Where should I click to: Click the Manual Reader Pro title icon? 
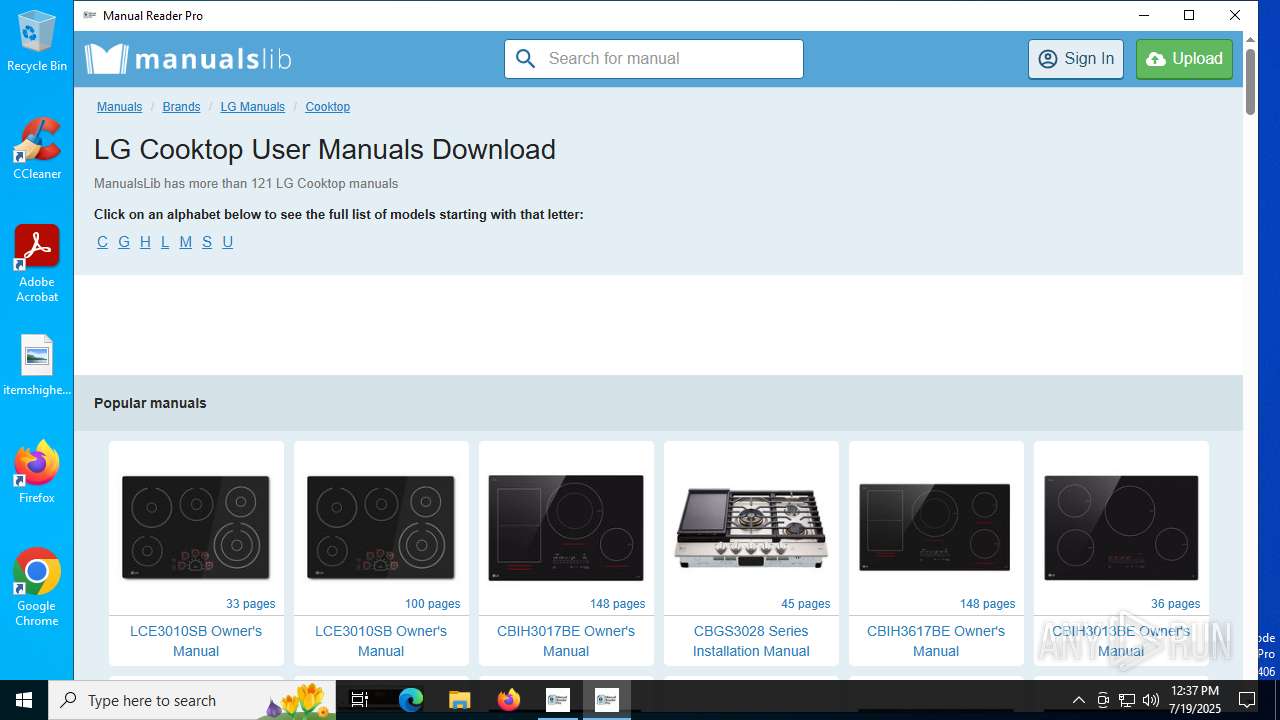point(90,16)
